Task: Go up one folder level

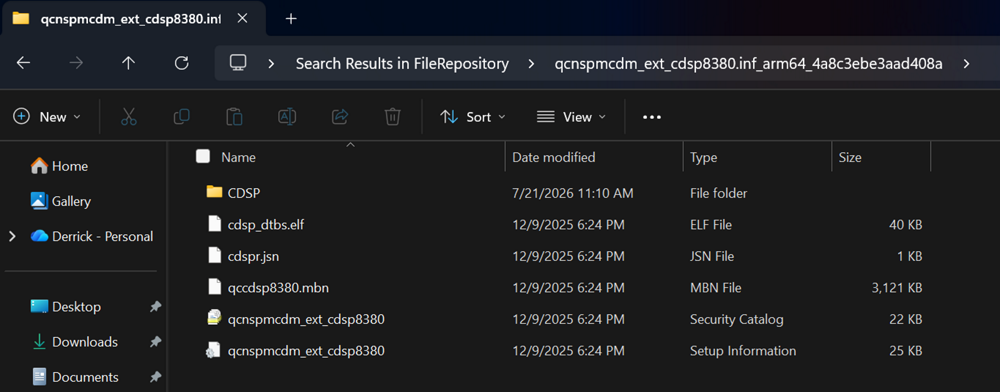Action: (x=129, y=63)
